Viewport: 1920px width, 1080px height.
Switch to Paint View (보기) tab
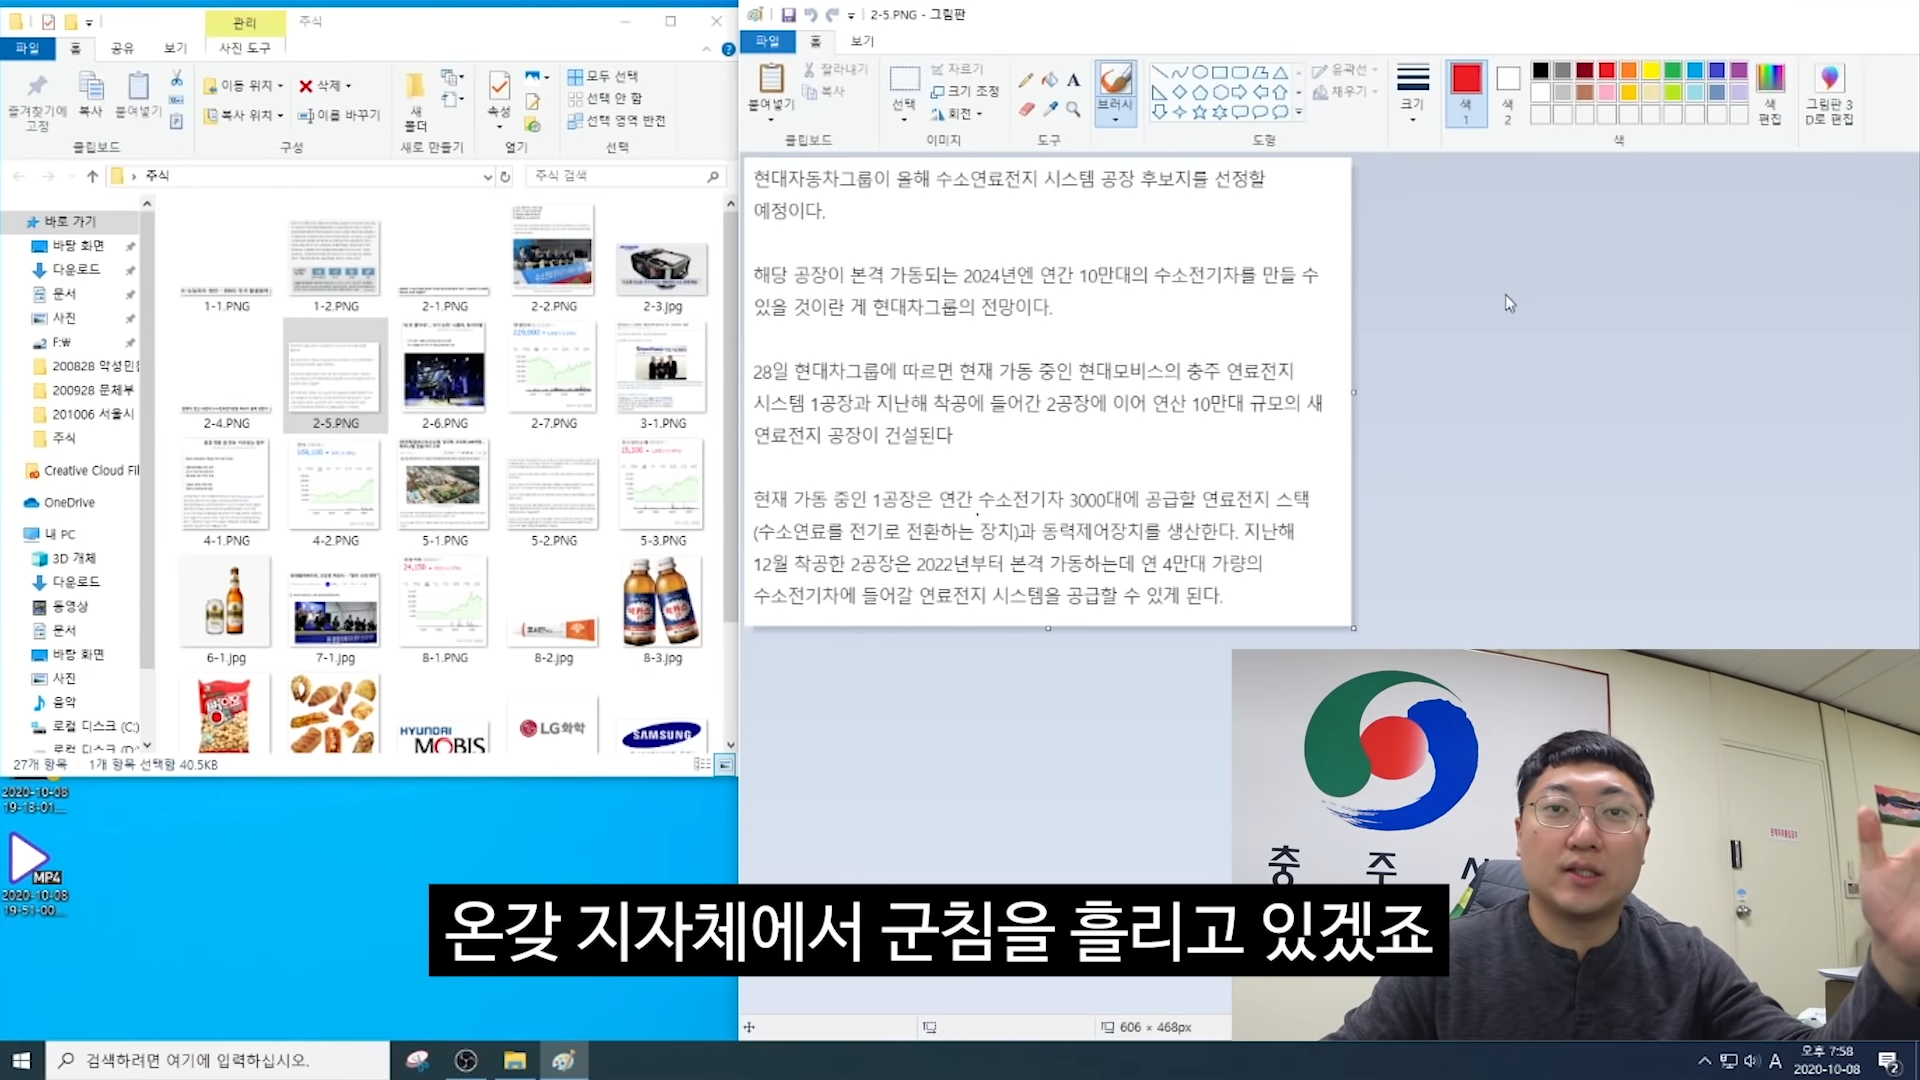[x=862, y=41]
